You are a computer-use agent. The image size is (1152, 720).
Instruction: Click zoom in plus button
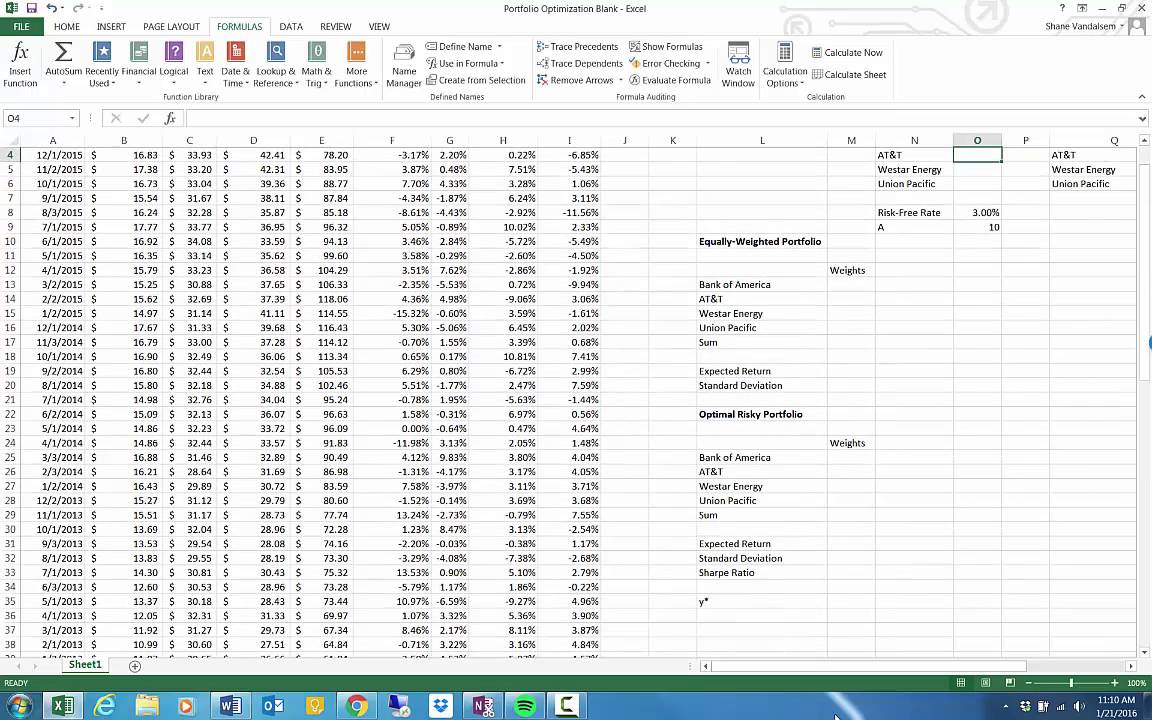[x=1115, y=683]
